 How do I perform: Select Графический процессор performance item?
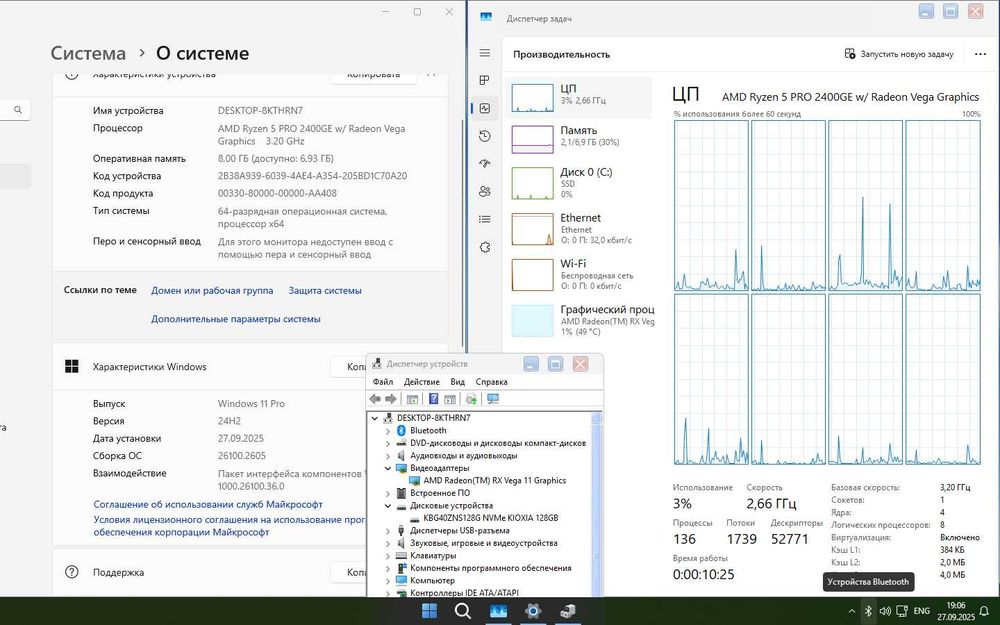(x=579, y=320)
